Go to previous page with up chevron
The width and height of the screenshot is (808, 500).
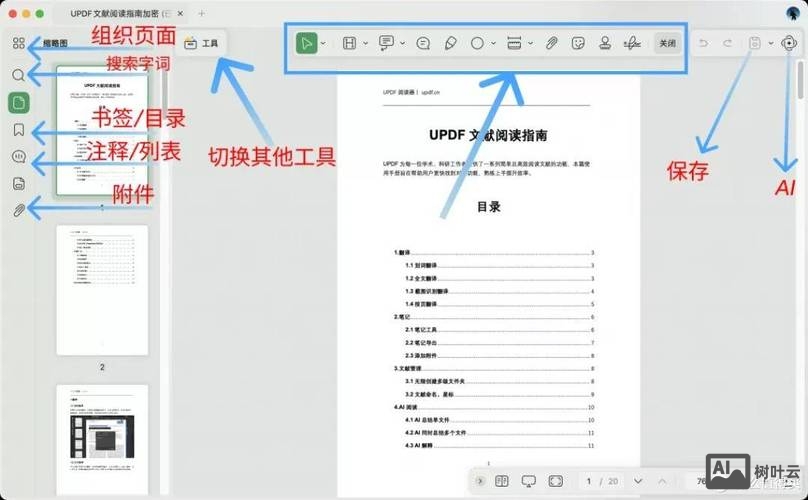click(663, 481)
